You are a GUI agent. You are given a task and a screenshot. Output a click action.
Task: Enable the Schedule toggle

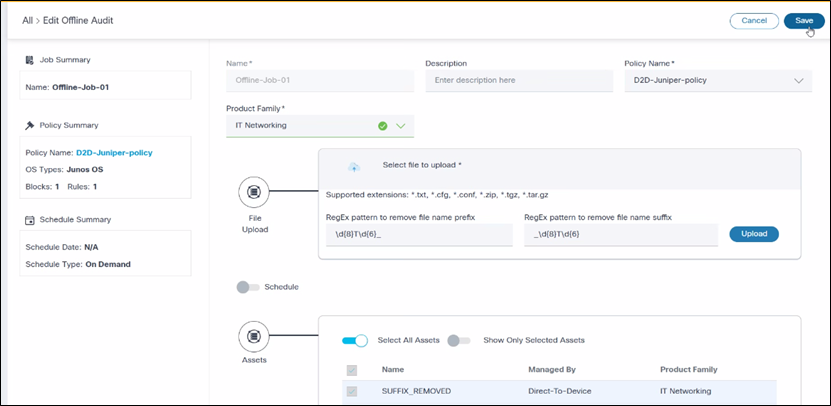(x=249, y=287)
